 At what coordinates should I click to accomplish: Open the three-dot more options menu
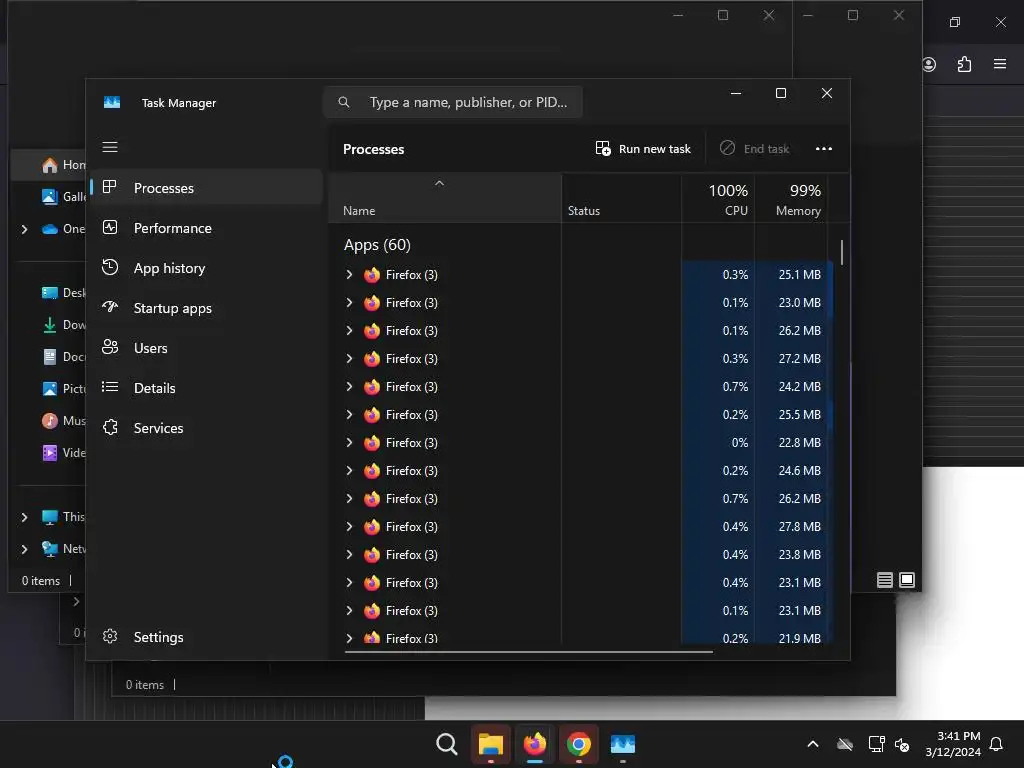pyautogui.click(x=824, y=149)
